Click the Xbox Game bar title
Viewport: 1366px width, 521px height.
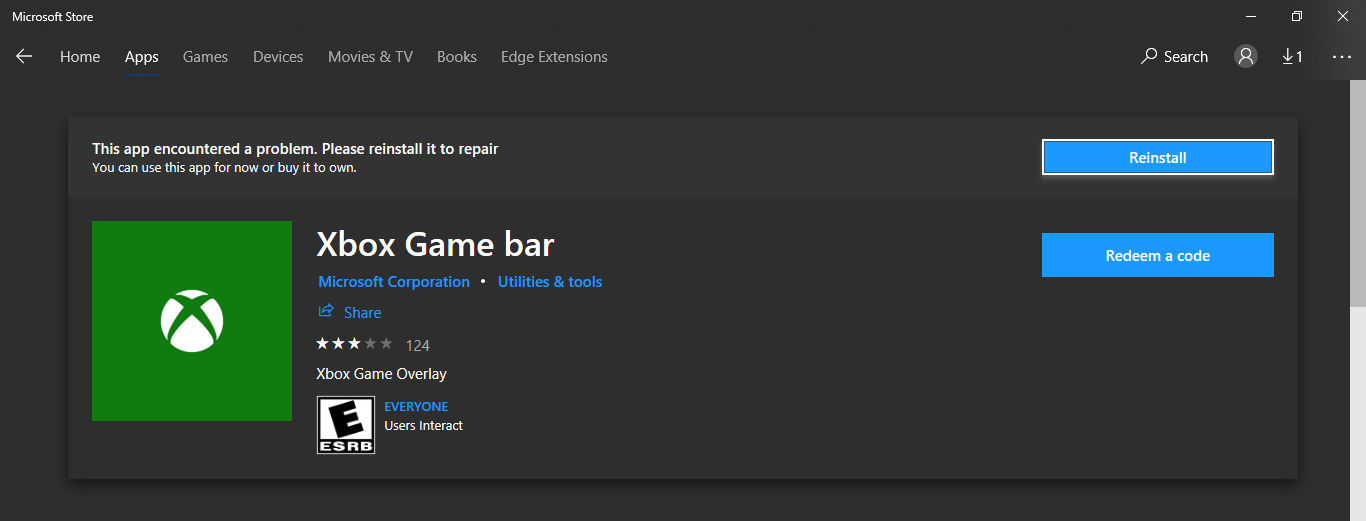[x=435, y=244]
